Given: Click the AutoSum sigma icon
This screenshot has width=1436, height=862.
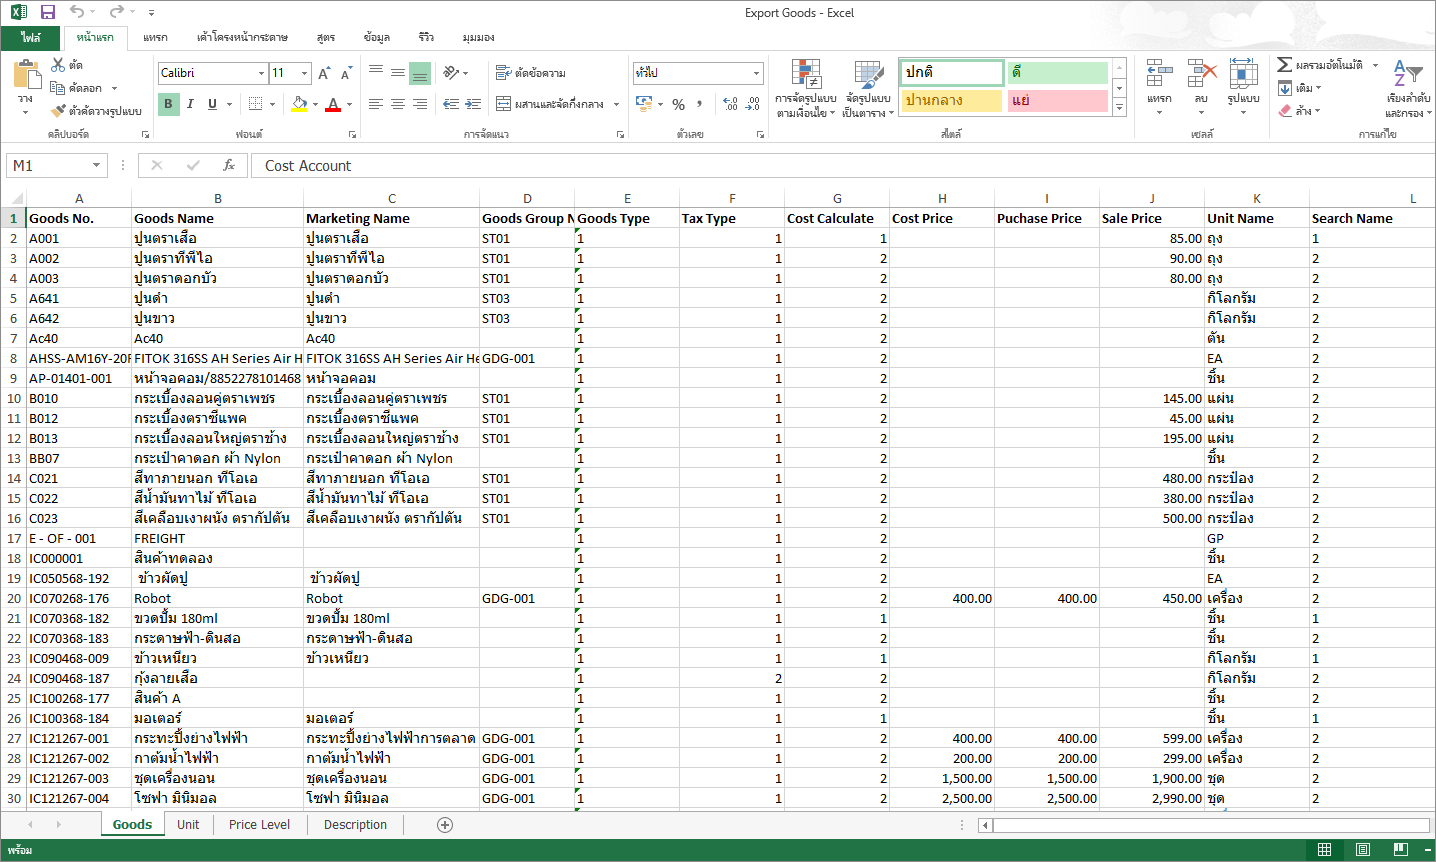Looking at the screenshot, I should tap(1285, 65).
